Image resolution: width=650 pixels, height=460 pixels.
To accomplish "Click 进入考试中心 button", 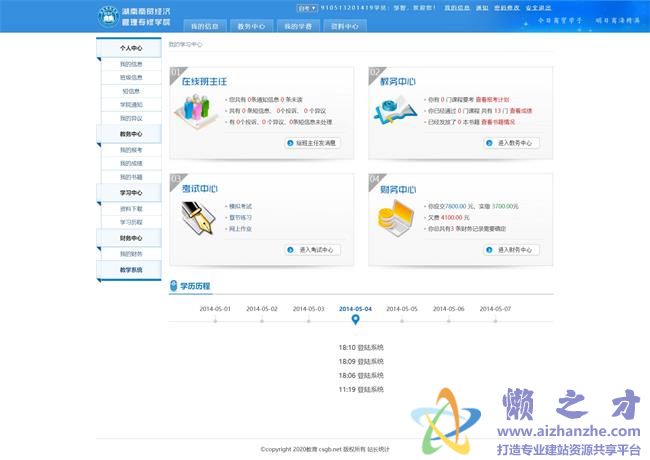I will (312, 250).
